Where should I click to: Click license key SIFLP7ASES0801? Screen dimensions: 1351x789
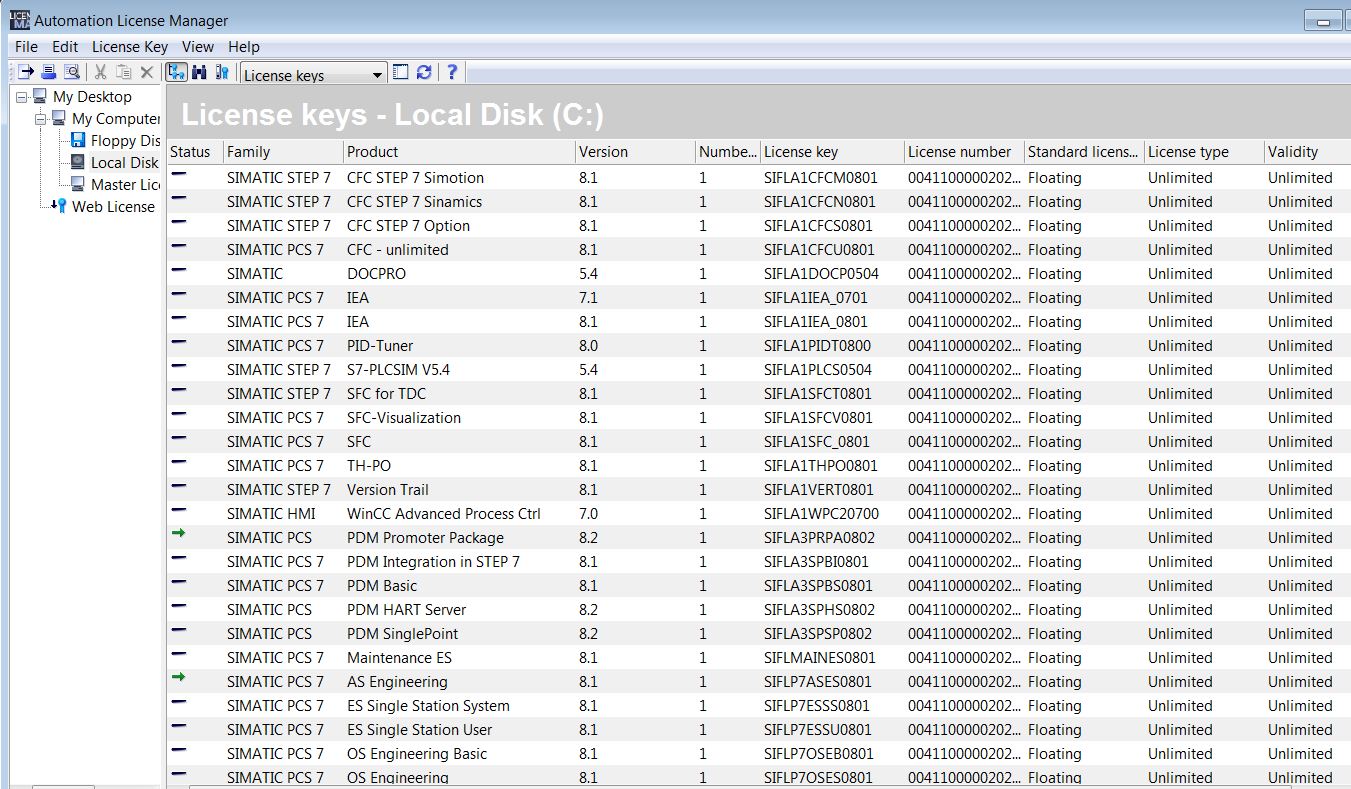coord(817,682)
